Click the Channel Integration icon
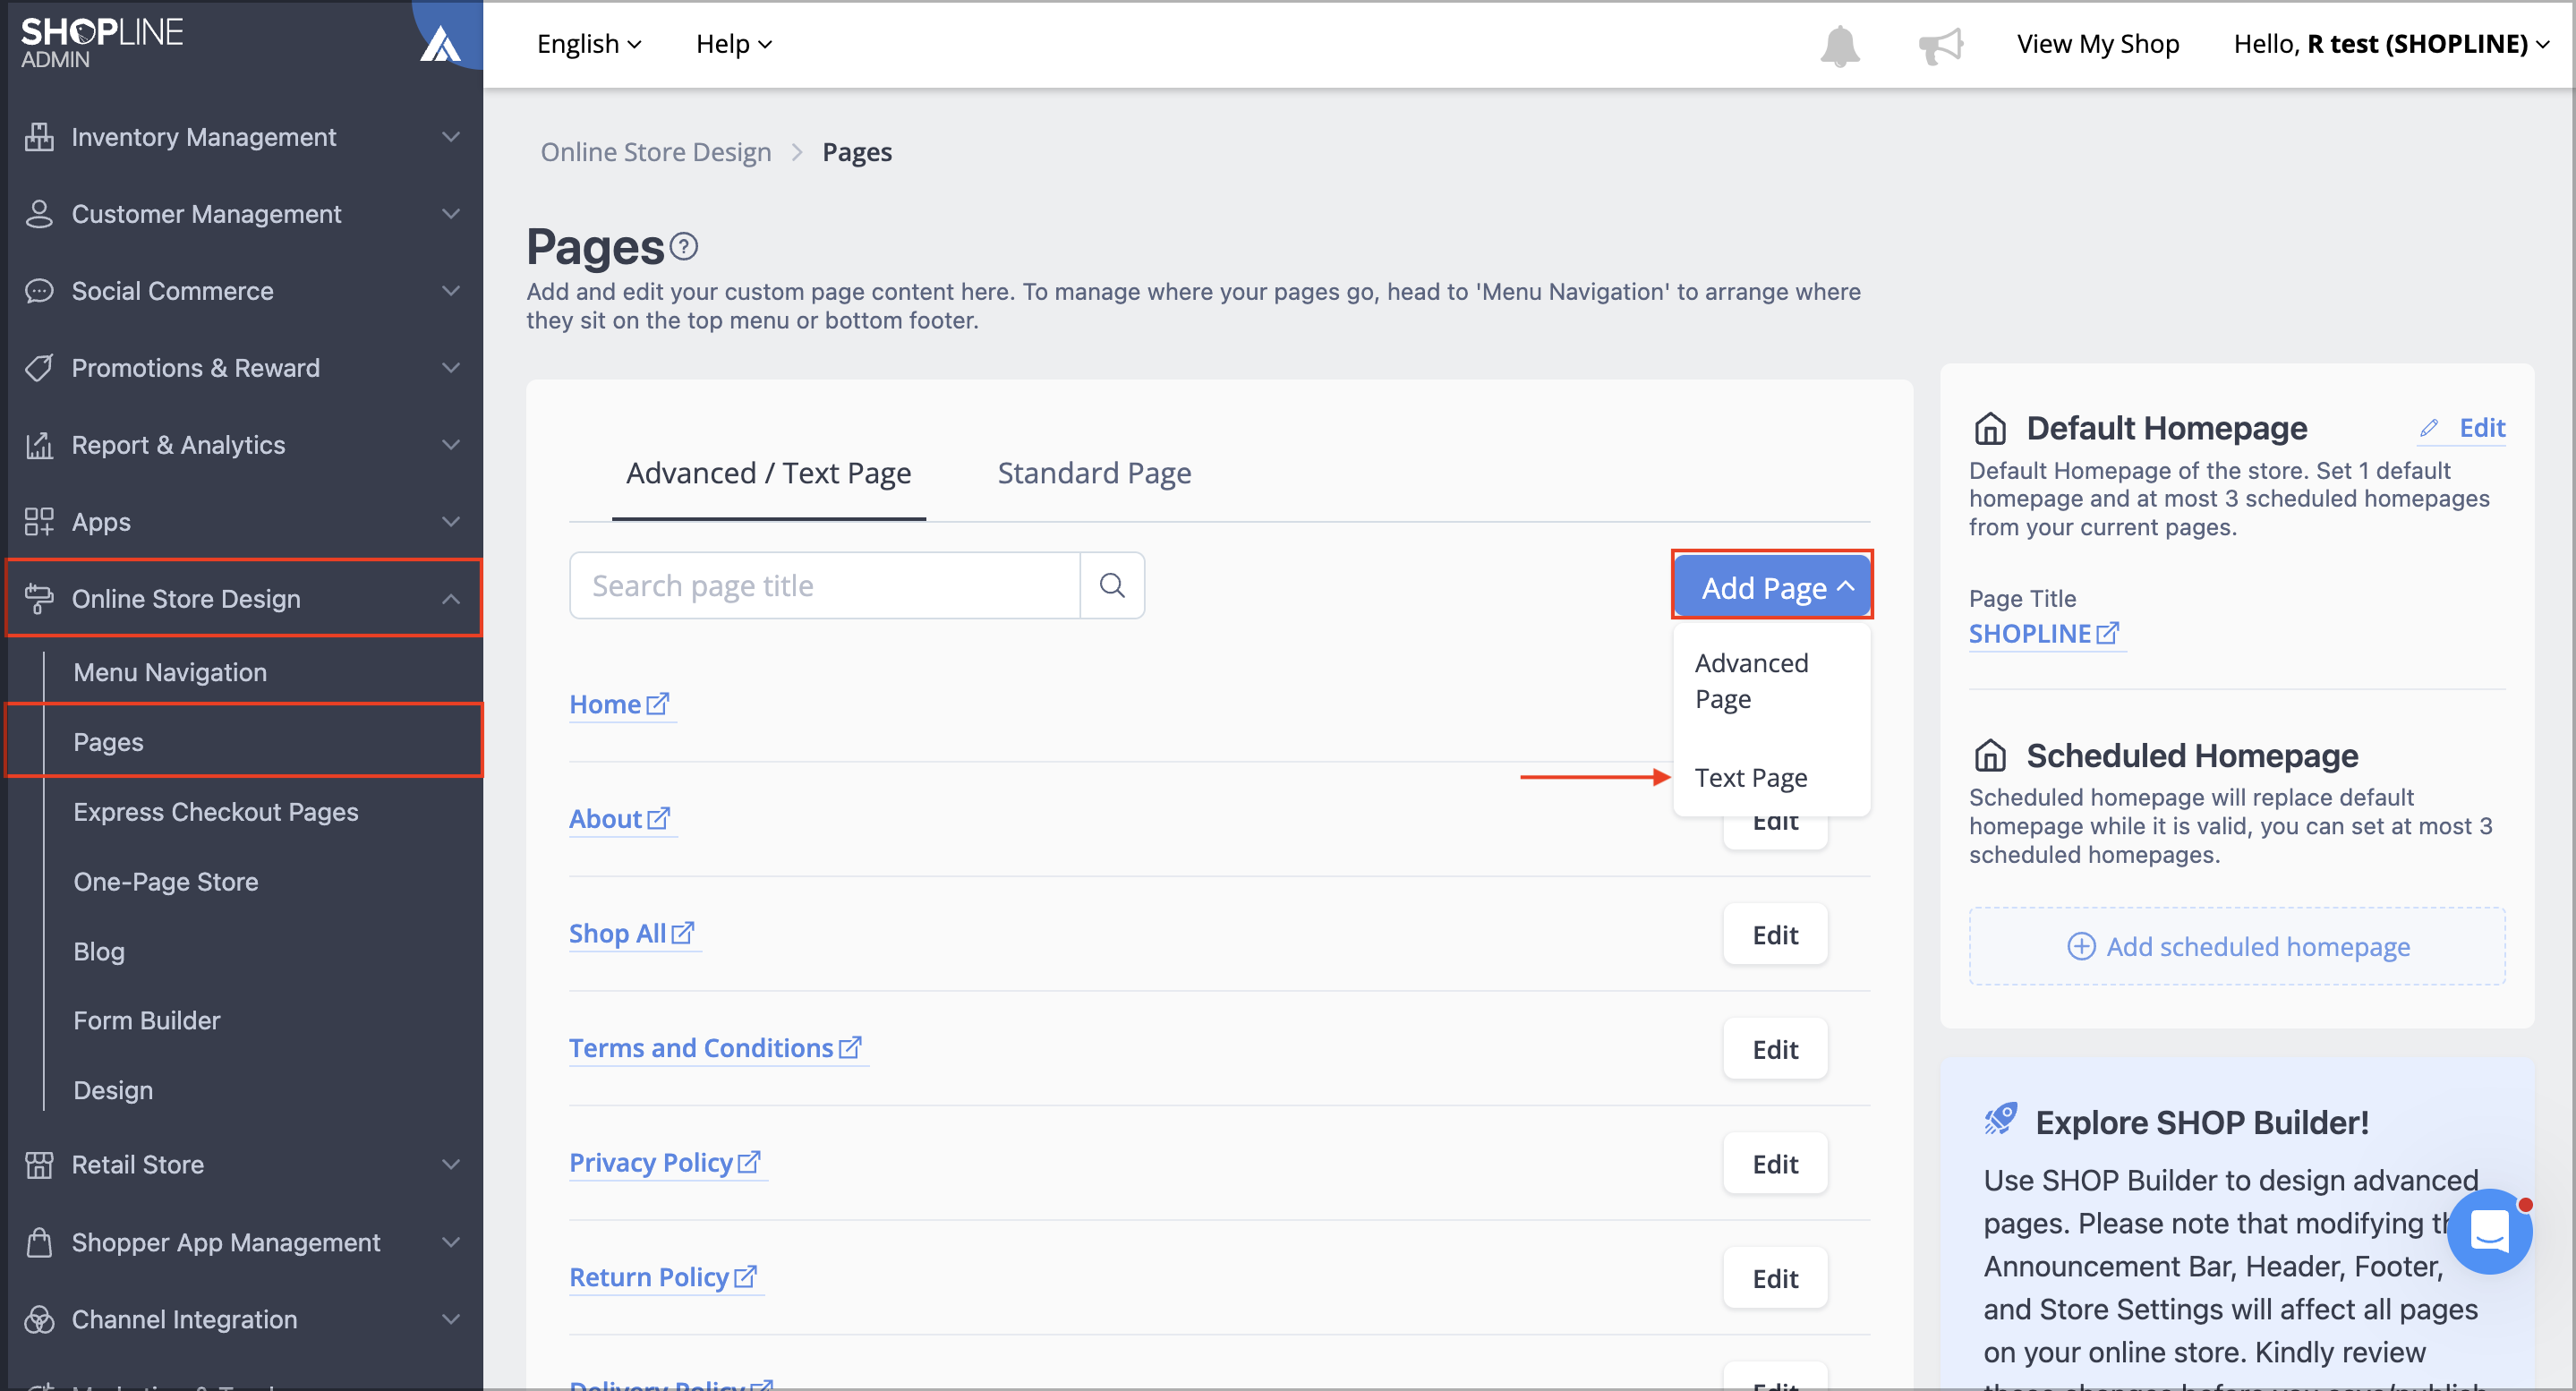The height and width of the screenshot is (1391, 2576). [39, 1320]
